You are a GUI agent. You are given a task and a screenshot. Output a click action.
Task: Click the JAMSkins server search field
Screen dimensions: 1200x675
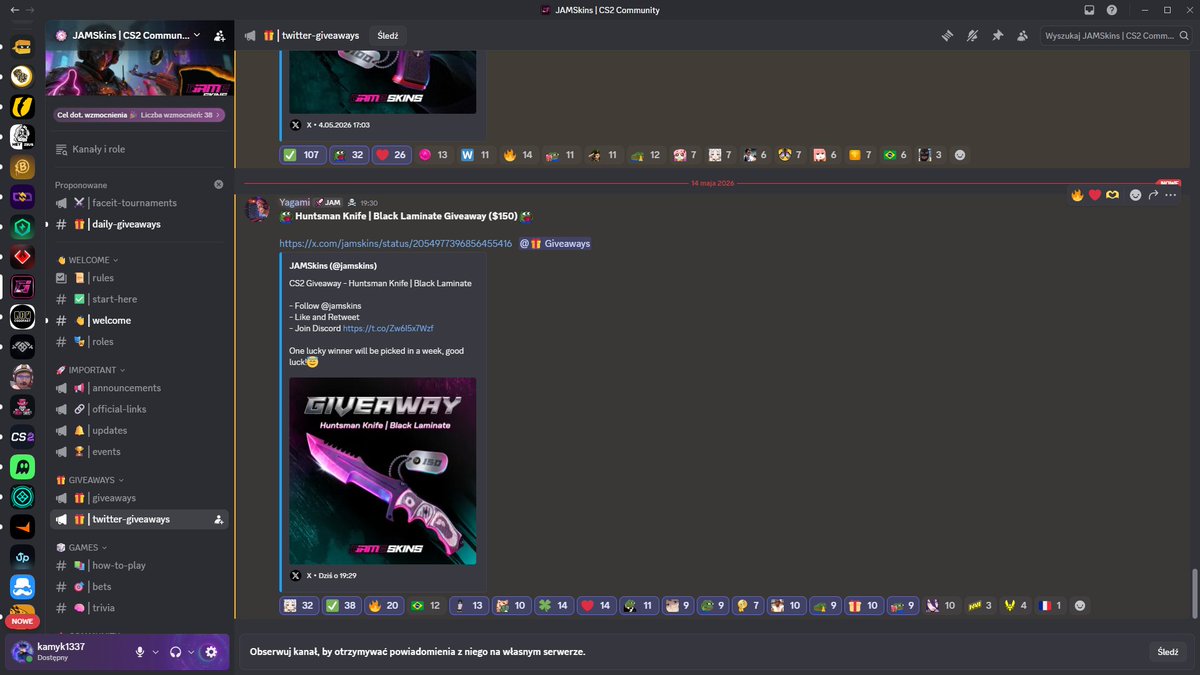(1115, 35)
